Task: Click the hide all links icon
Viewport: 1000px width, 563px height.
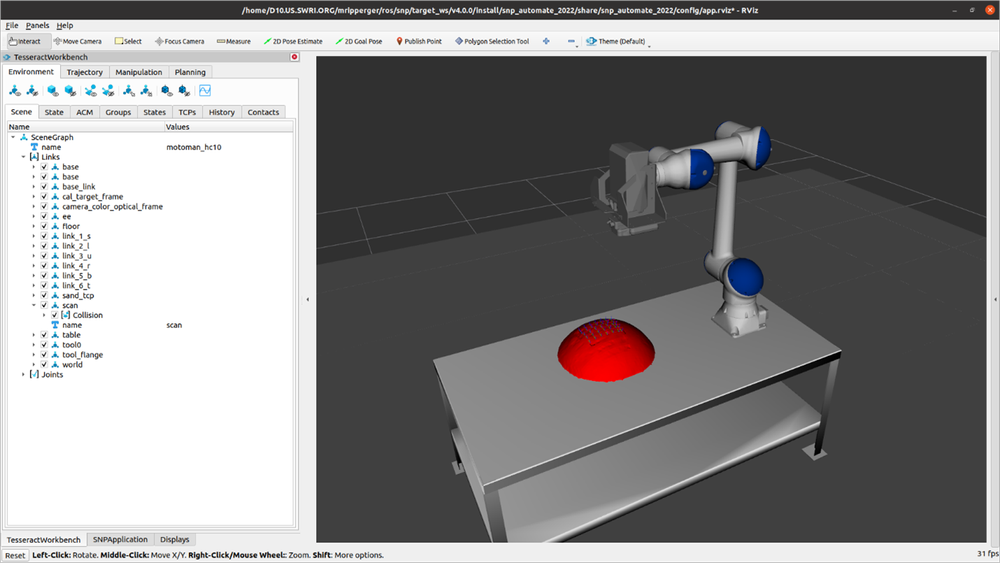Action: click(32, 91)
